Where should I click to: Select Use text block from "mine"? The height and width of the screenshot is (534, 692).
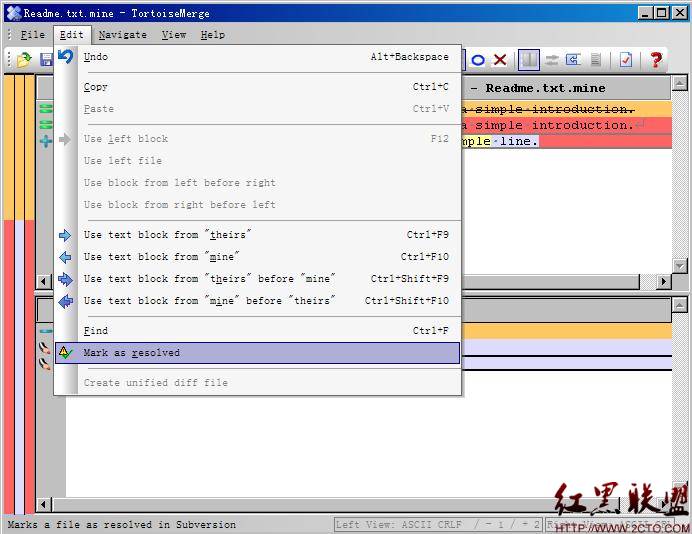tap(258, 257)
